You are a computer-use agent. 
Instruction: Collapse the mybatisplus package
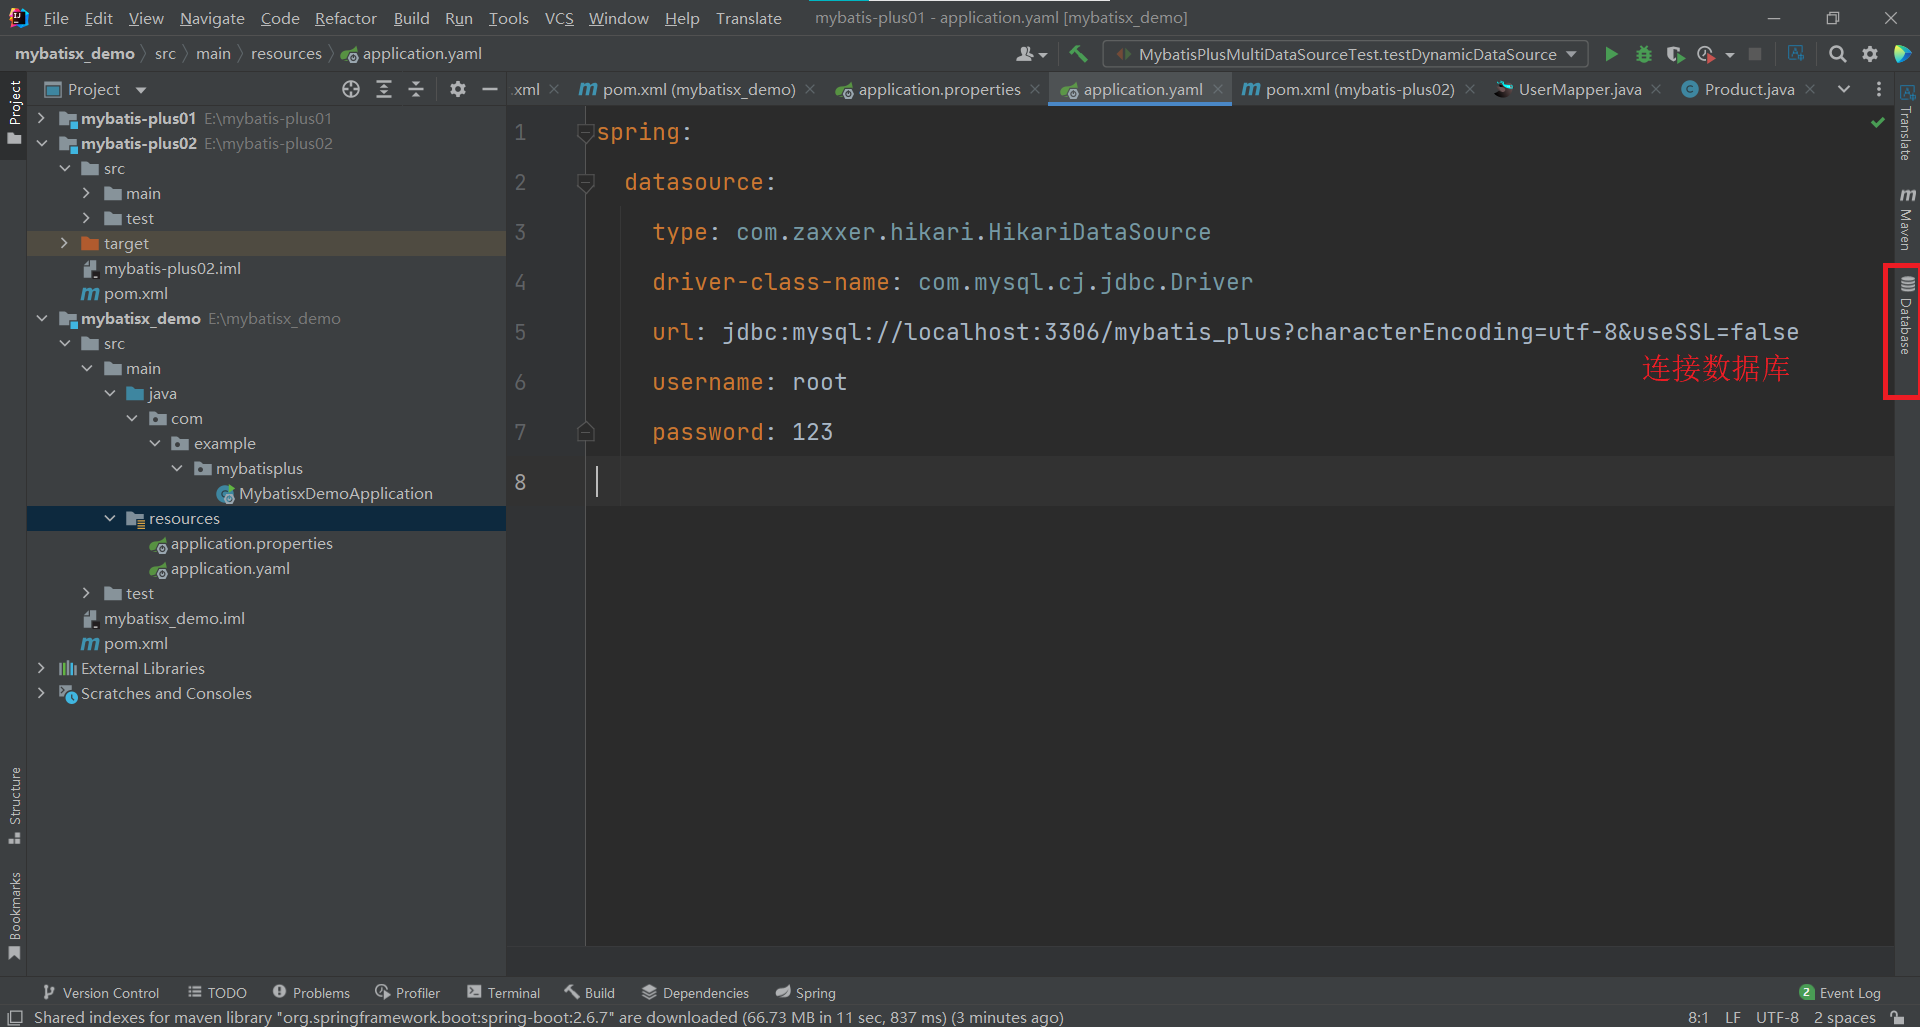tap(177, 468)
